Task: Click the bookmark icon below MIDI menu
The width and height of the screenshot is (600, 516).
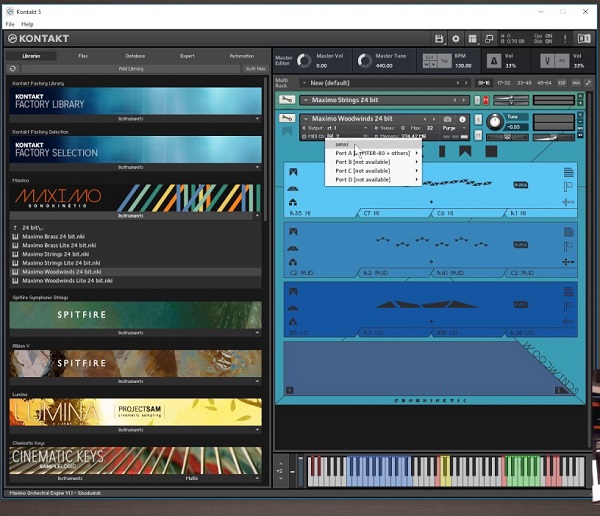Action: (465, 152)
